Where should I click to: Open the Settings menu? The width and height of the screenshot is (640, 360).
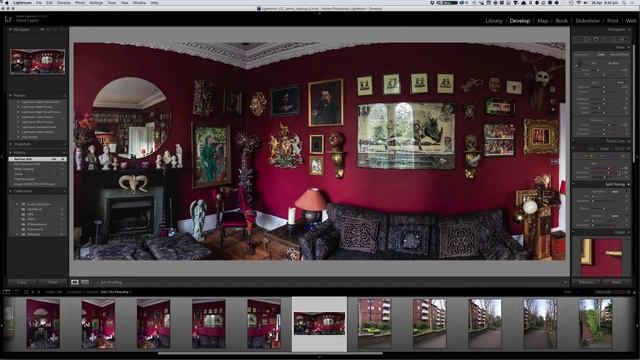coord(96,3)
